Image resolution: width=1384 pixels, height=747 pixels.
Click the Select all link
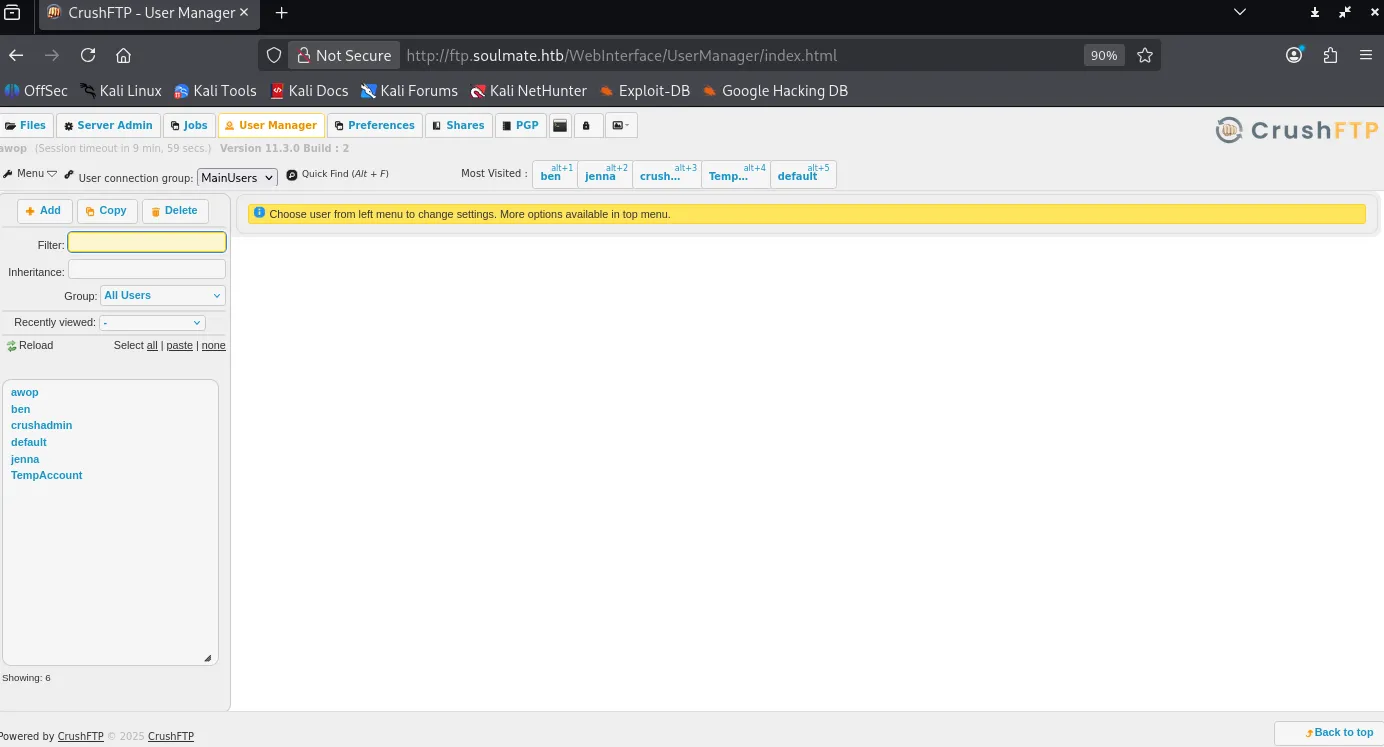(152, 345)
